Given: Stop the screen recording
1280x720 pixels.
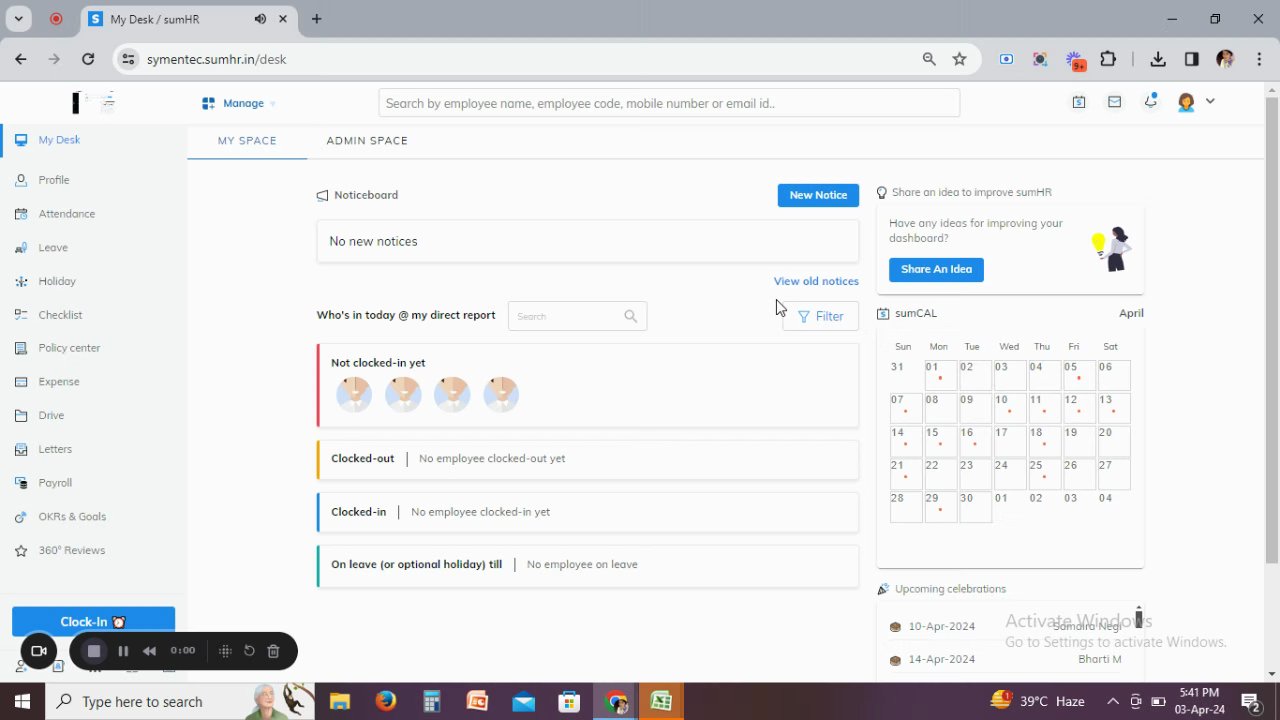Looking at the screenshot, I should pos(94,651).
